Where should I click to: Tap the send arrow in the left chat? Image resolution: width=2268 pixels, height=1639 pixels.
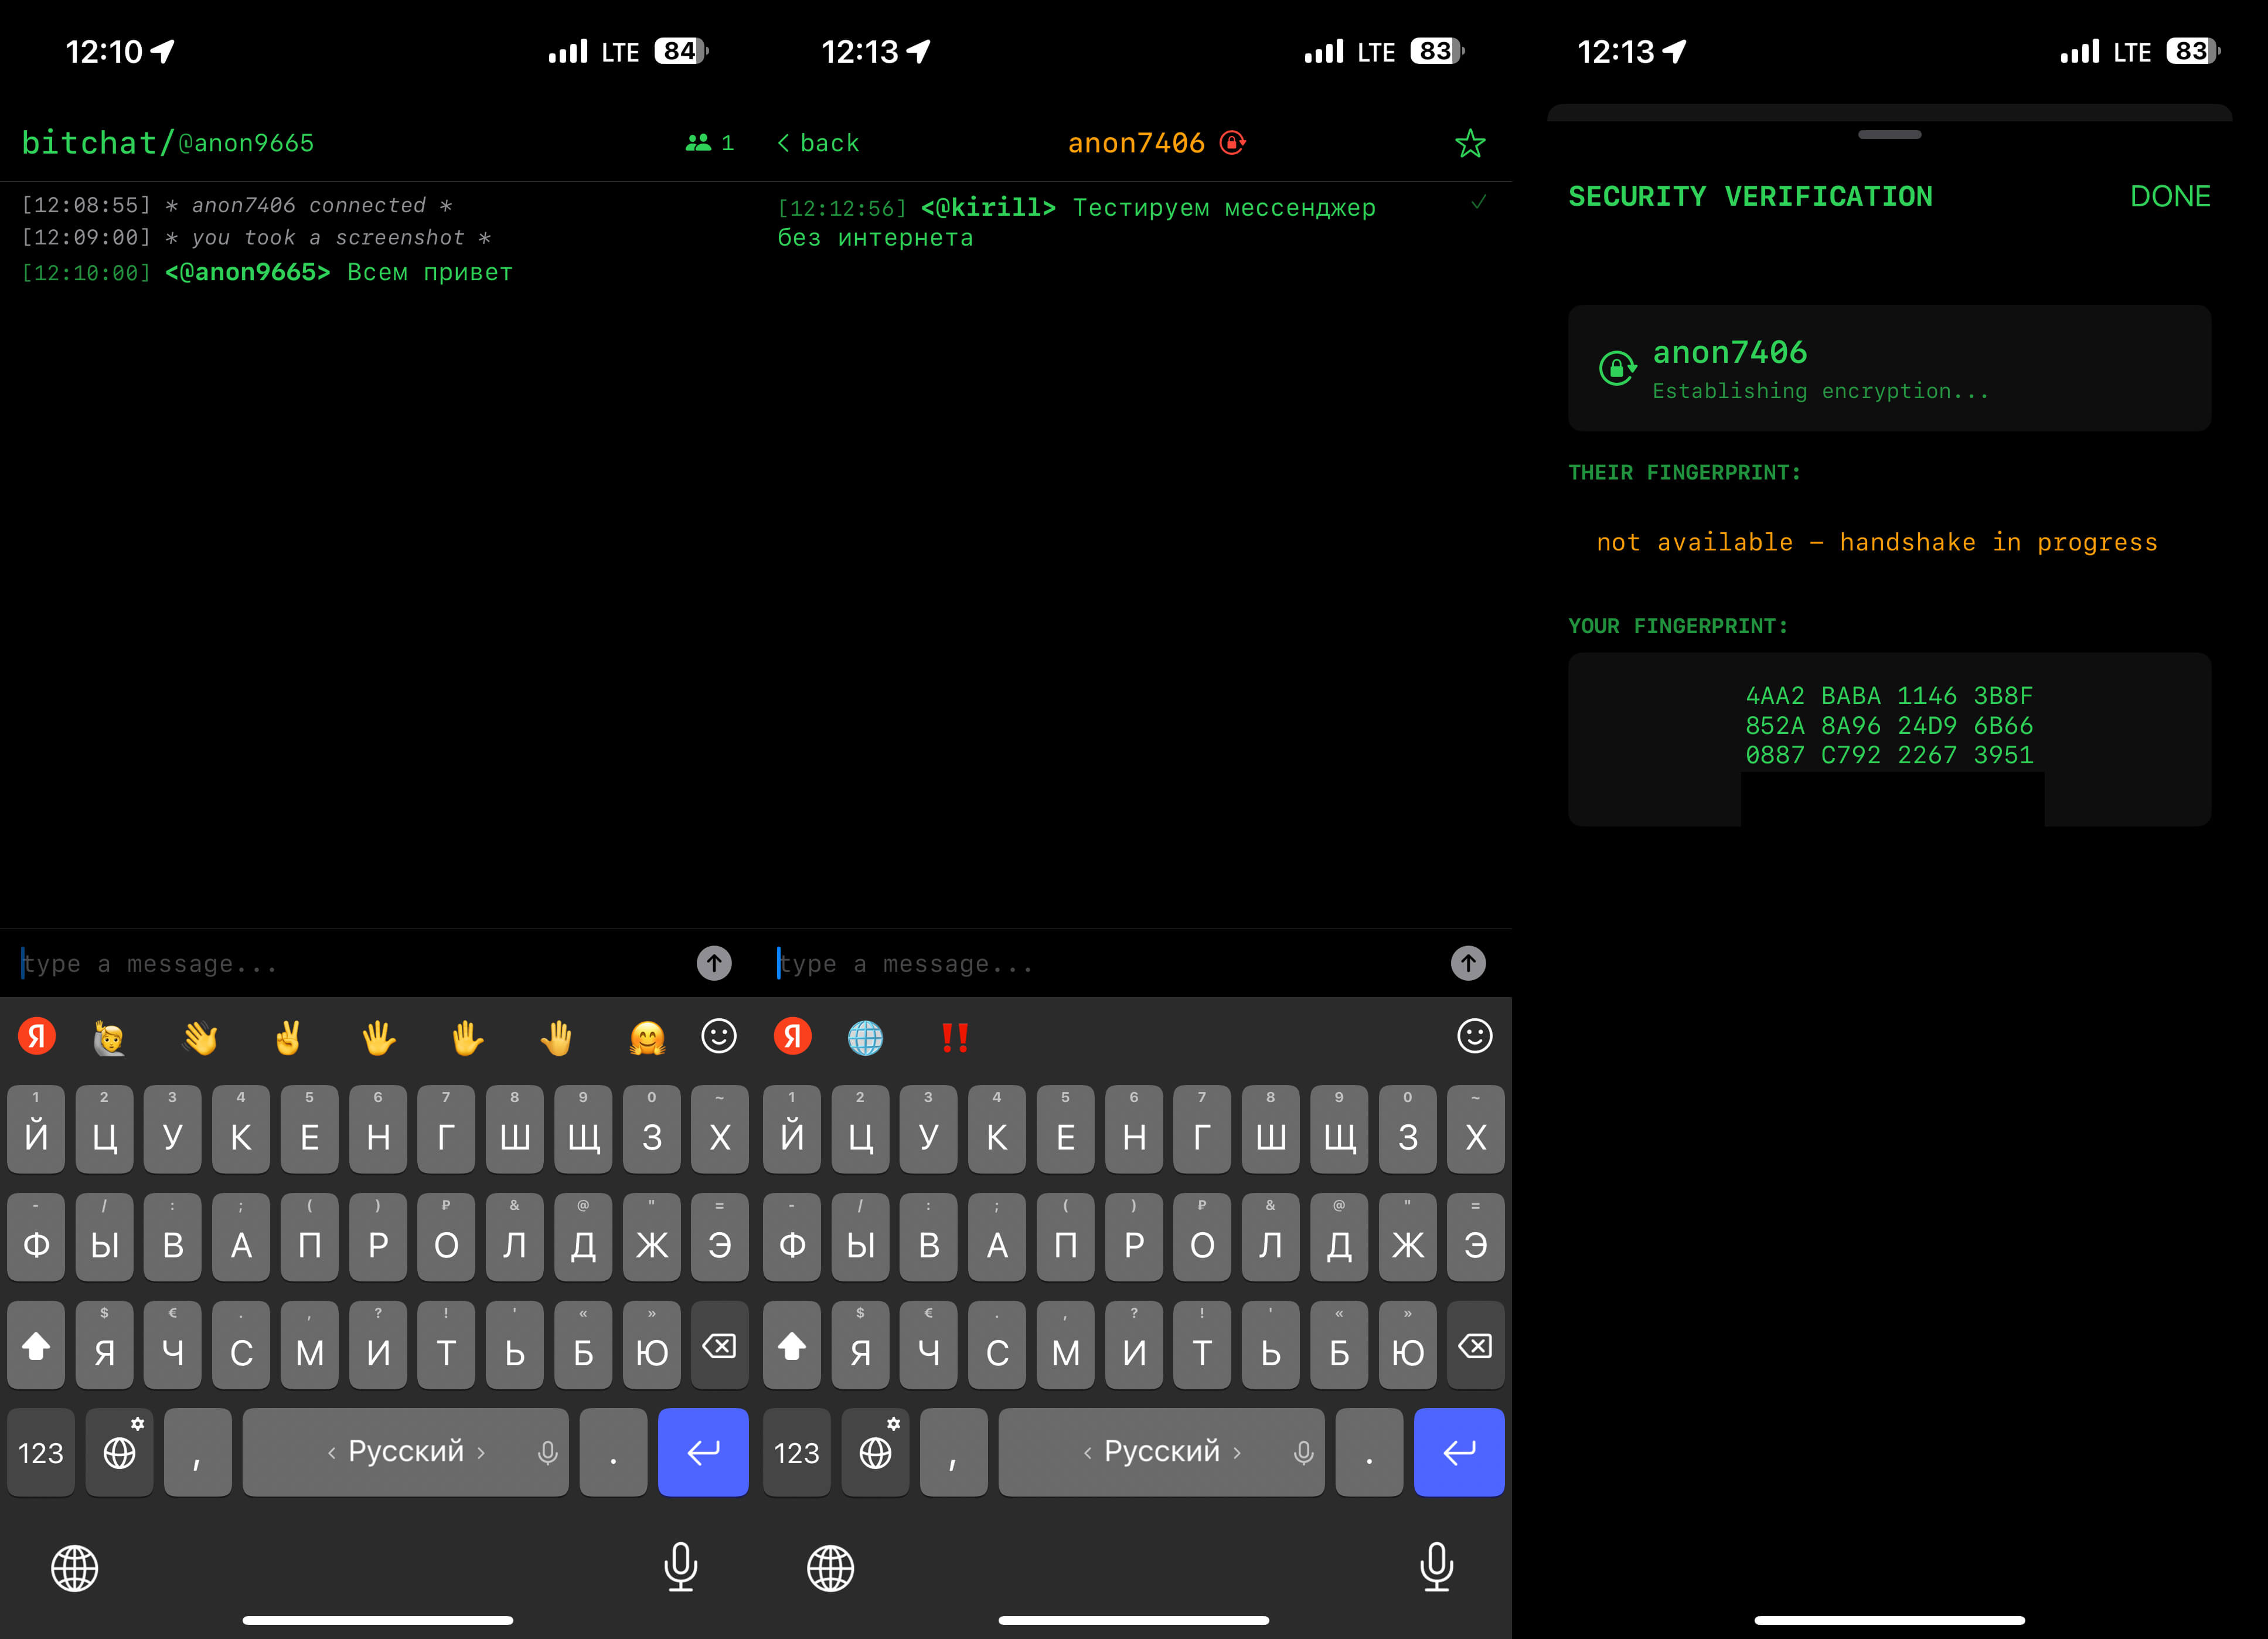pos(713,963)
